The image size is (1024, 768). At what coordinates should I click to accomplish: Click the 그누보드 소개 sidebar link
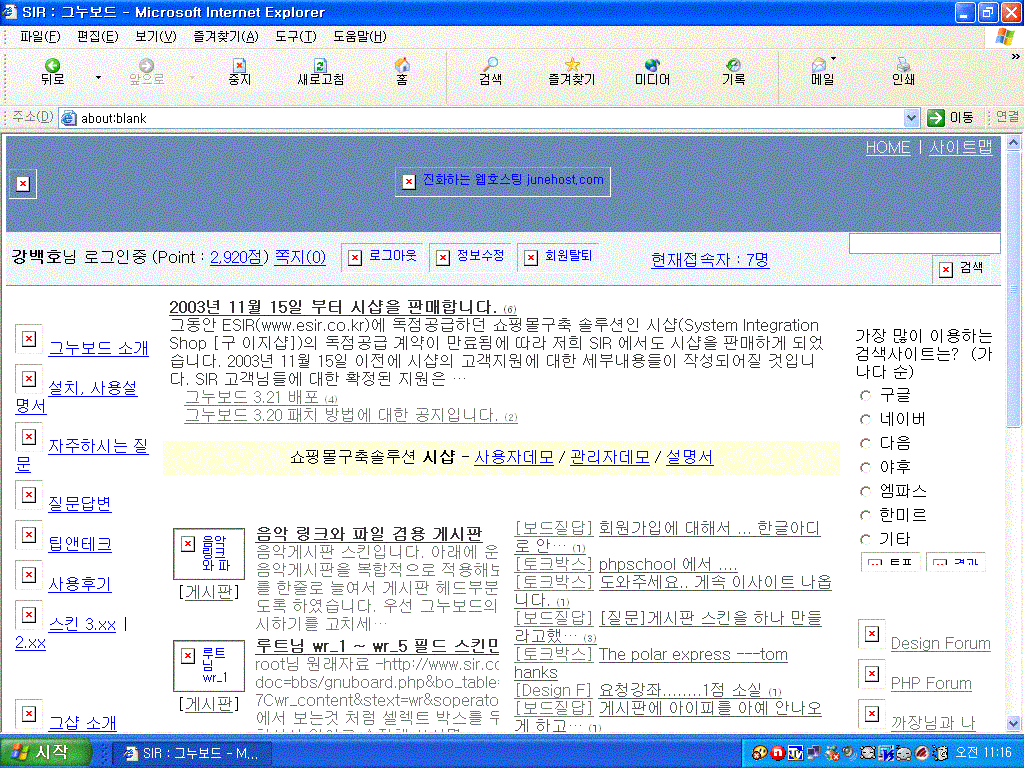click(98, 348)
